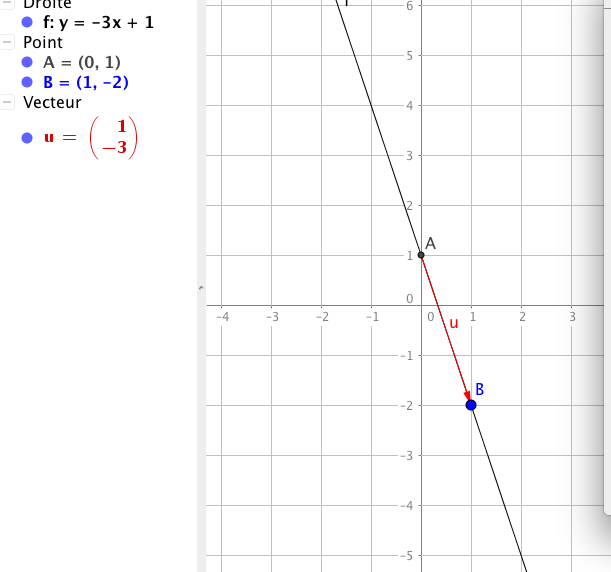Select the B = (1, −2) entry

coord(86,82)
